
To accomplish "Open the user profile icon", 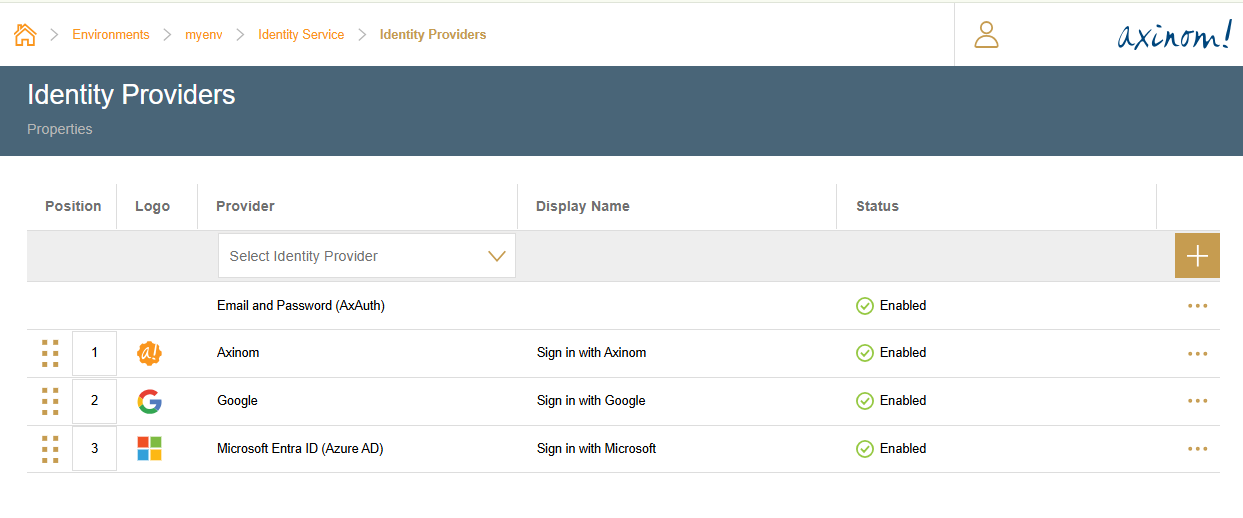I will point(986,35).
